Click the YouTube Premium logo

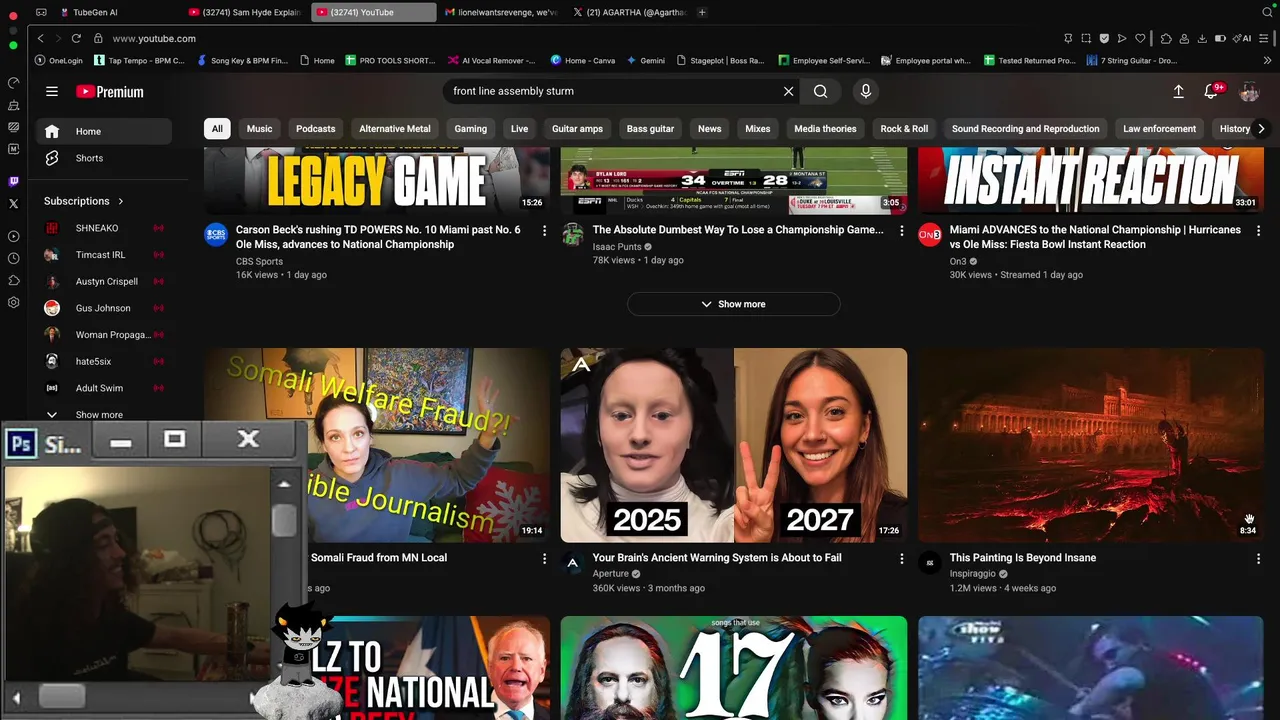[110, 91]
